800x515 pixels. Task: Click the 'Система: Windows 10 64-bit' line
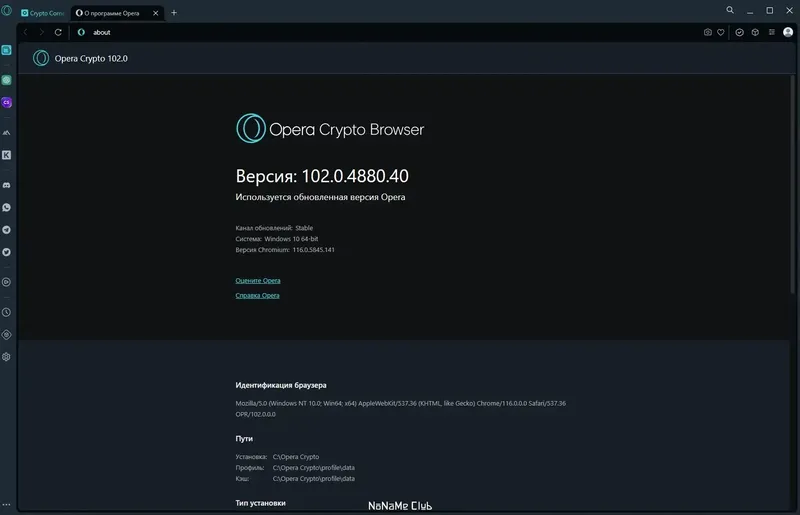[277, 239]
